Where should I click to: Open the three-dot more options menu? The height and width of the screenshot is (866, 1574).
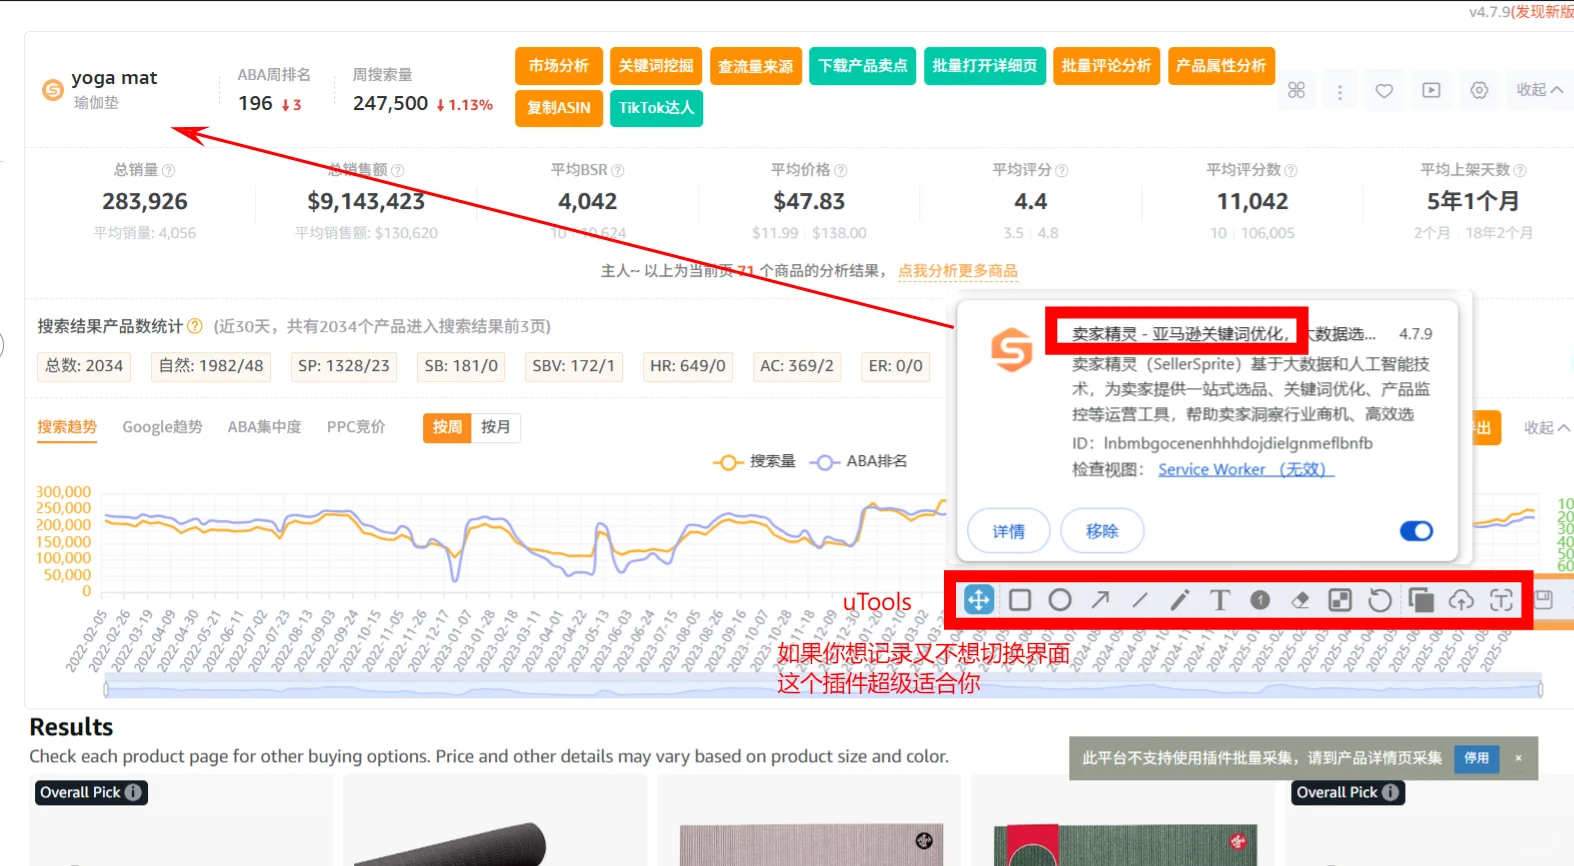(x=1340, y=92)
